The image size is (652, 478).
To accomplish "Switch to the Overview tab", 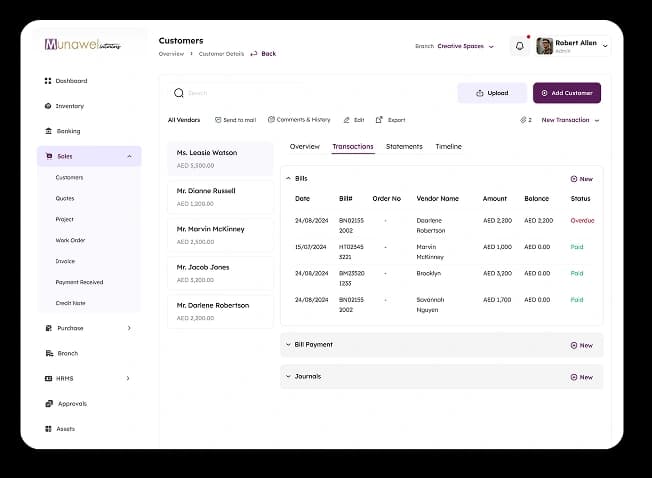I will click(x=305, y=146).
